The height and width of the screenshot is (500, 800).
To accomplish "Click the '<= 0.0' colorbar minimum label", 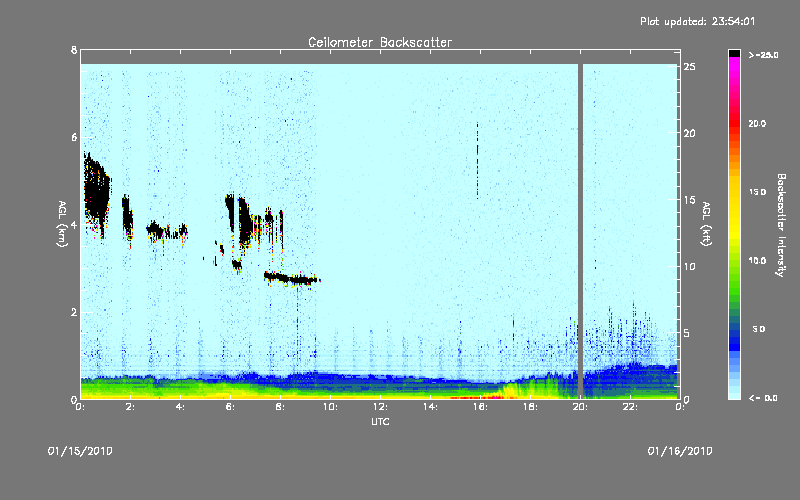I will point(763,398).
